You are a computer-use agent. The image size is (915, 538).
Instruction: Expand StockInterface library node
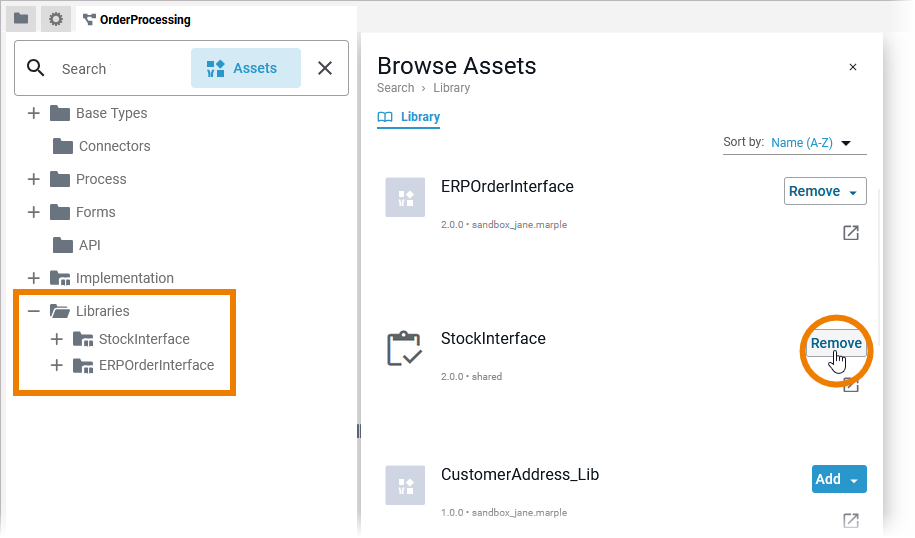tap(57, 339)
